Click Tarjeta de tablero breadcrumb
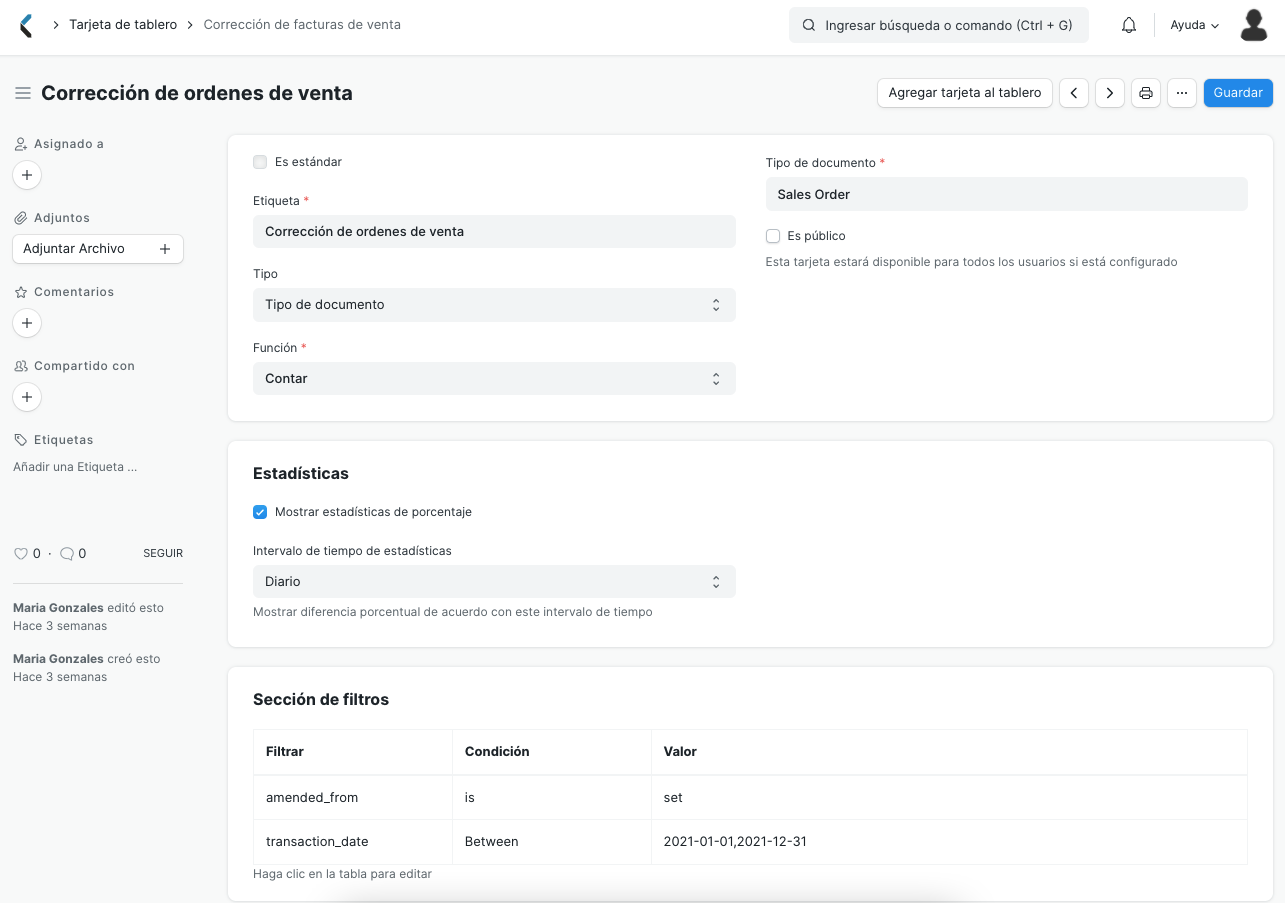 pos(123,25)
